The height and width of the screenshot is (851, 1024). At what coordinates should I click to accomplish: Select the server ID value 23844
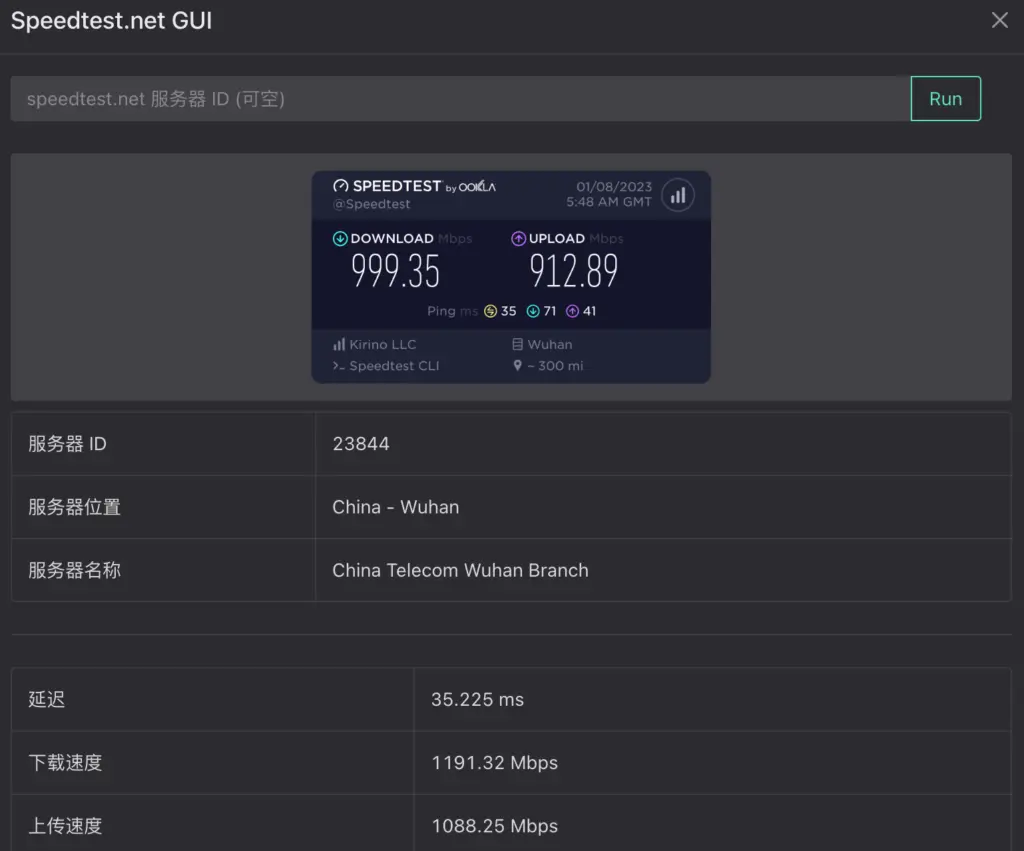pyautogui.click(x=361, y=444)
